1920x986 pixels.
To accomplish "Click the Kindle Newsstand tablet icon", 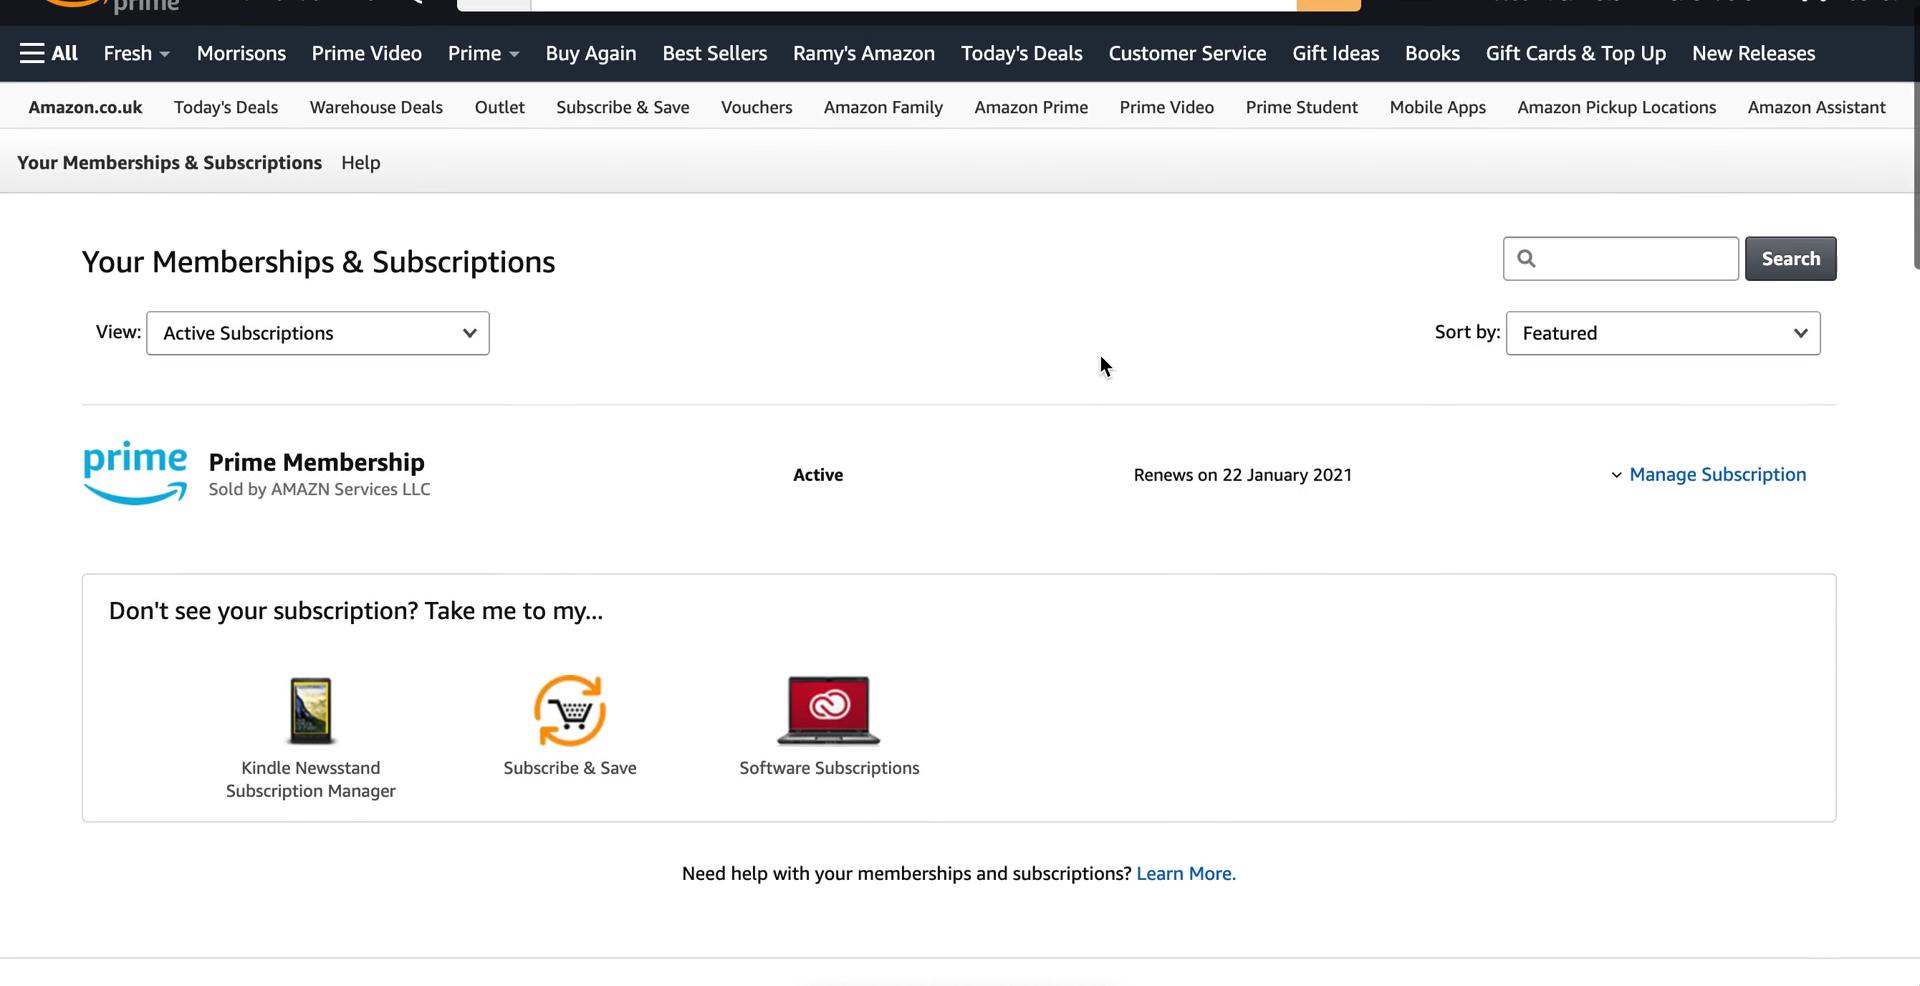I will pos(310,711).
